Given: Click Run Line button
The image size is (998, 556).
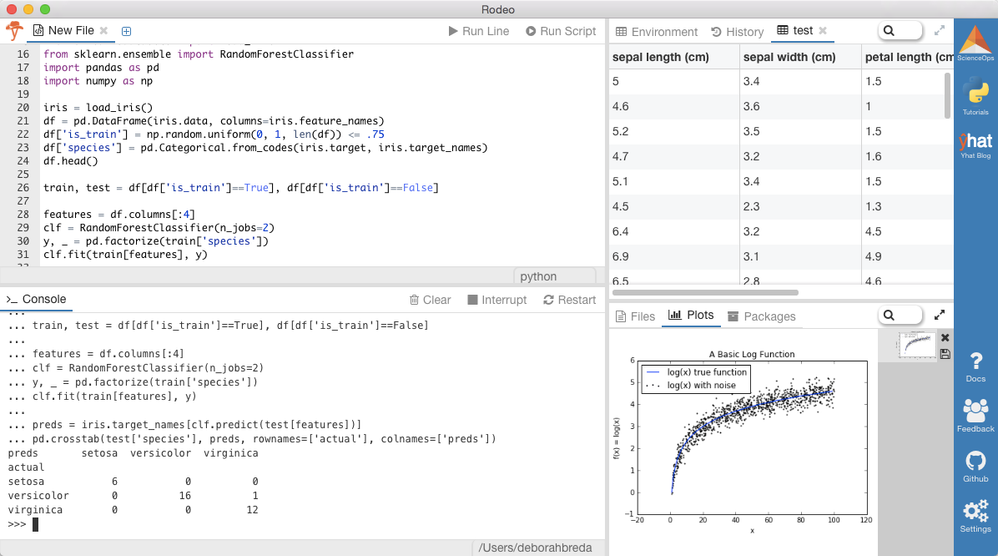Looking at the screenshot, I should pos(479,31).
